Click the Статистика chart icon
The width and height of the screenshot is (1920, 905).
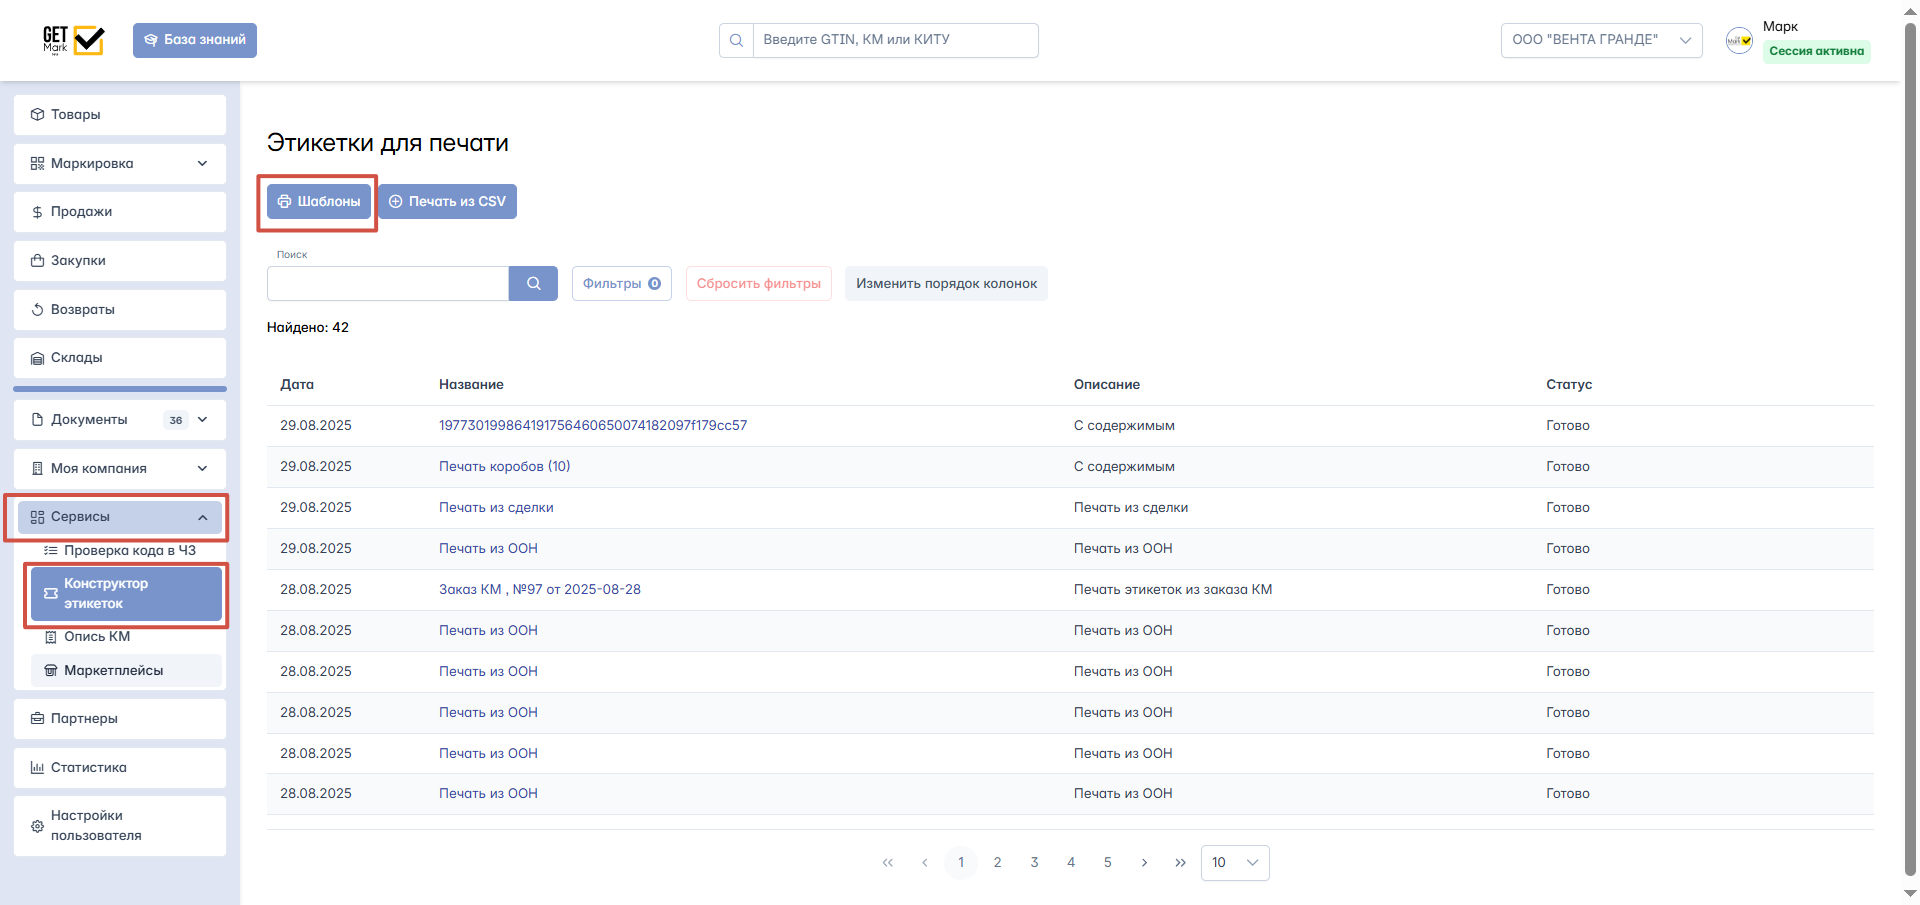point(37,768)
